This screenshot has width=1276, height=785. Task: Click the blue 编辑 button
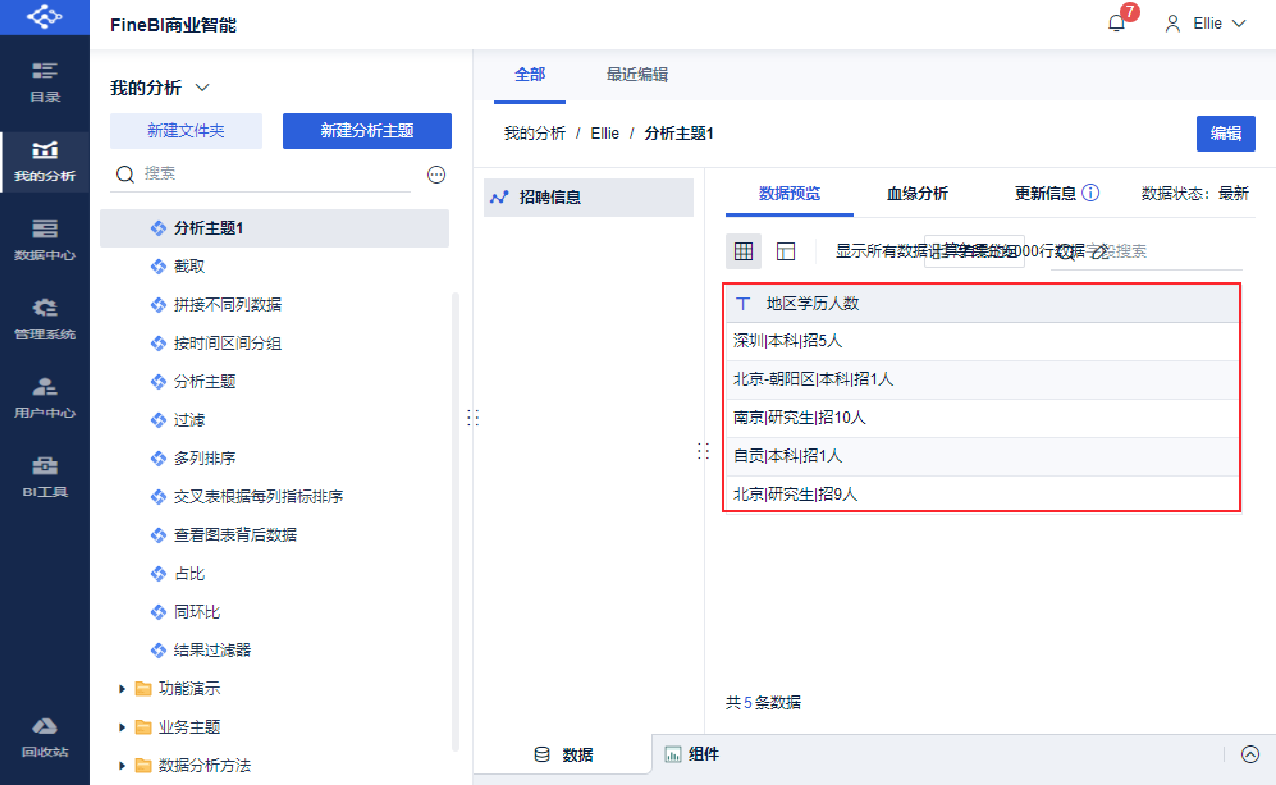pos(1226,134)
